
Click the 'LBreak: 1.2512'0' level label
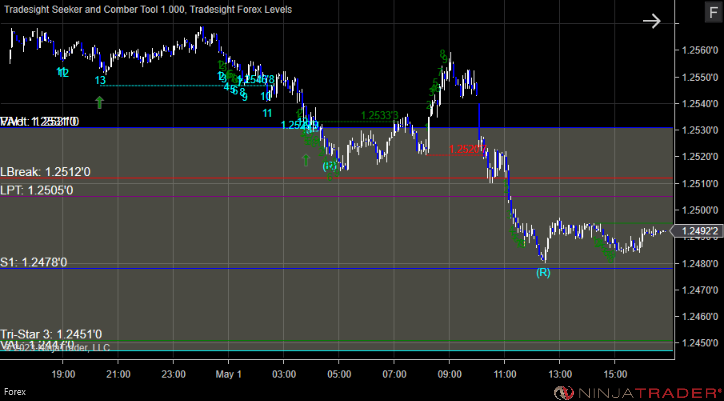45,172
